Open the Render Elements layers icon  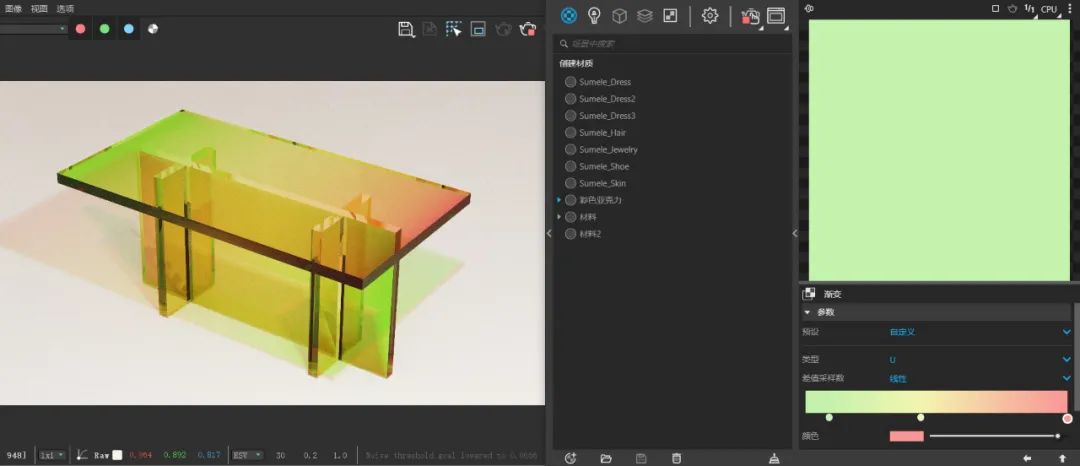645,16
